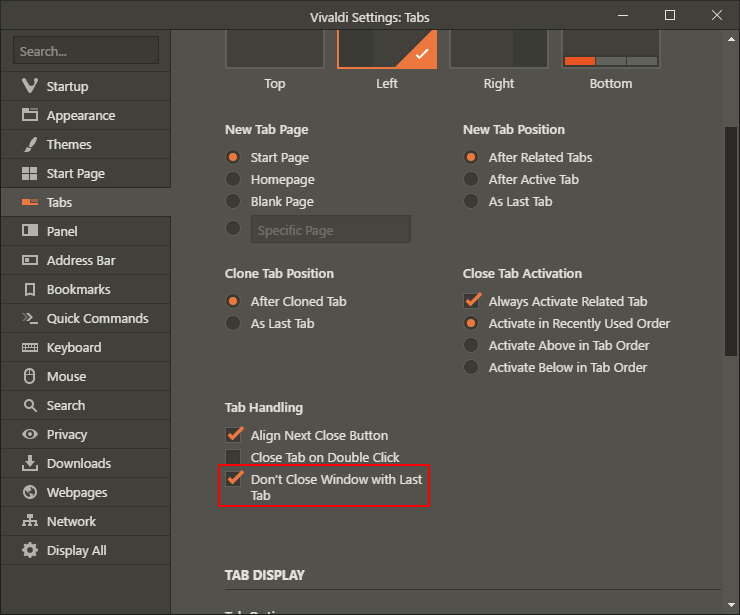
Task: Choose Right tab bar position thumbnail
Action: click(x=499, y=49)
